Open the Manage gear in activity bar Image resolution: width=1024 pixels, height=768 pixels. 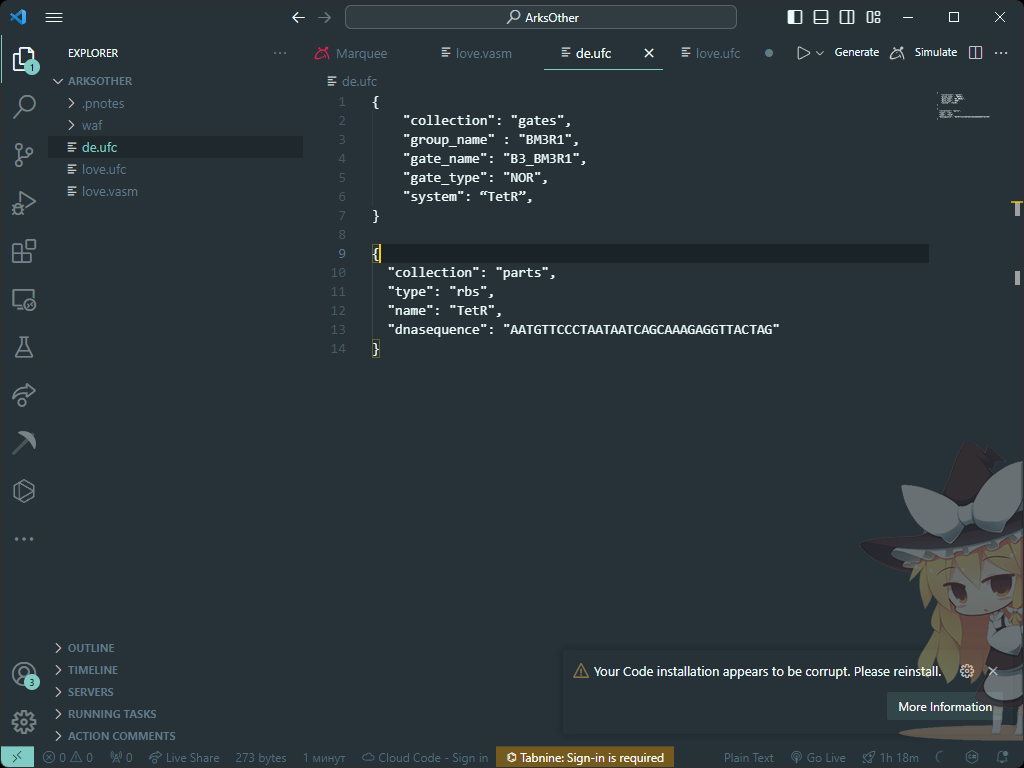pos(24,722)
